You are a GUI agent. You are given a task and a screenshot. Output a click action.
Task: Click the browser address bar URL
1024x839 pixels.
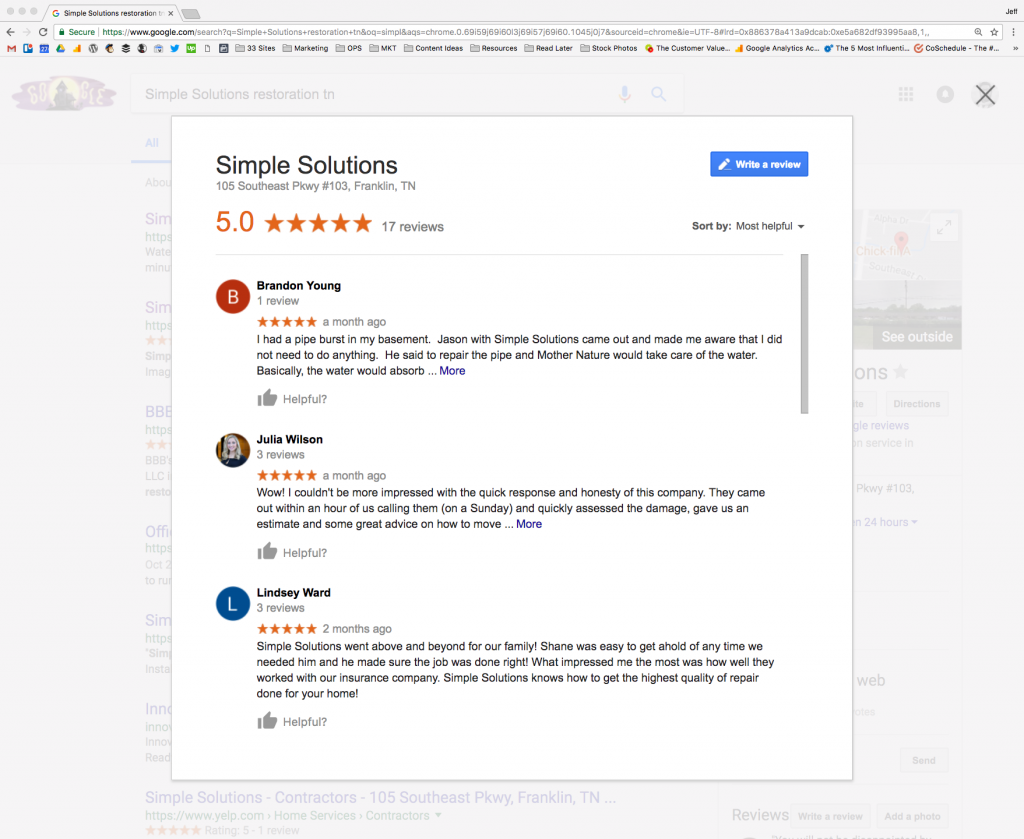[515, 32]
